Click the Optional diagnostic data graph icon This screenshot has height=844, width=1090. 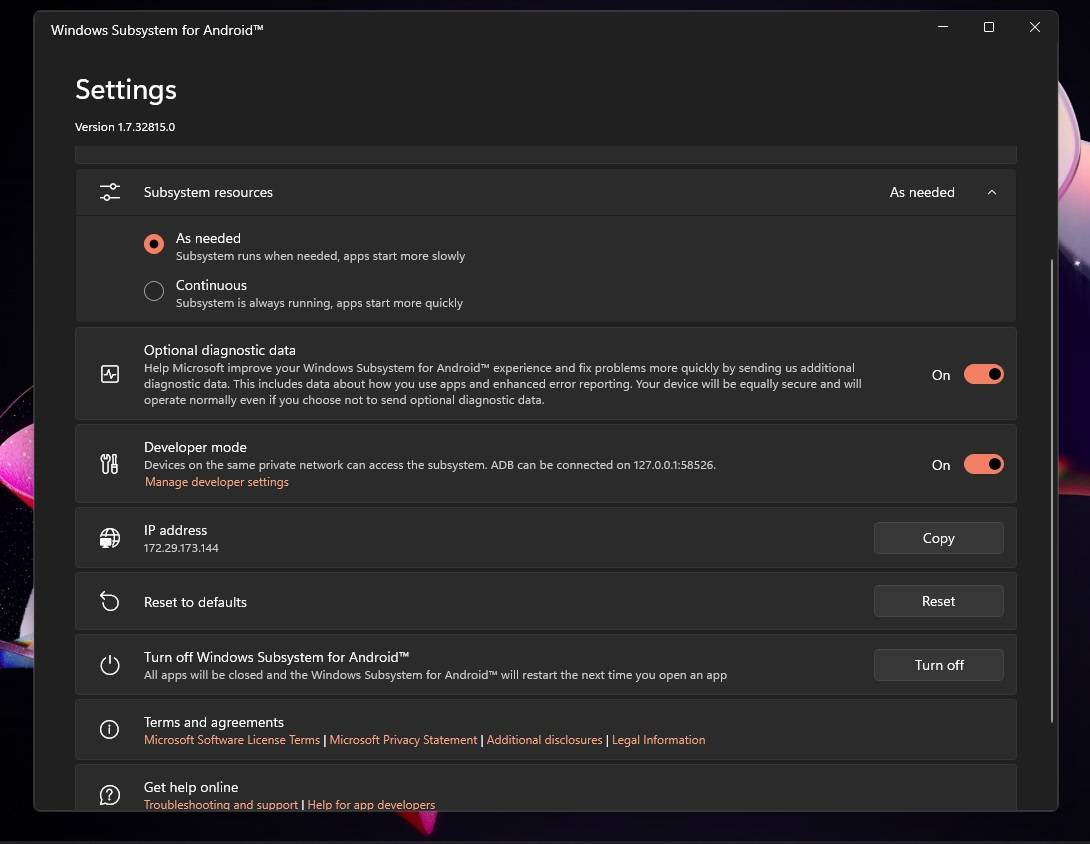[x=109, y=374]
